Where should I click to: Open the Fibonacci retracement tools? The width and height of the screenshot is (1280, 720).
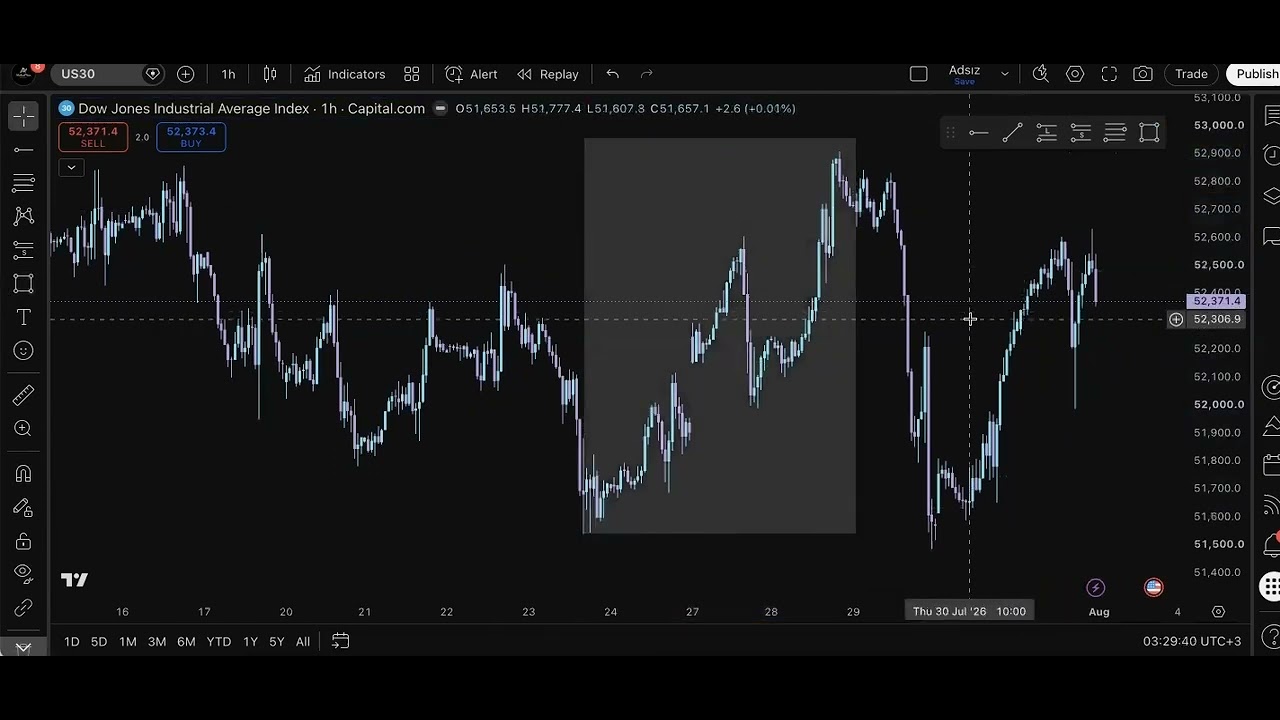23,183
